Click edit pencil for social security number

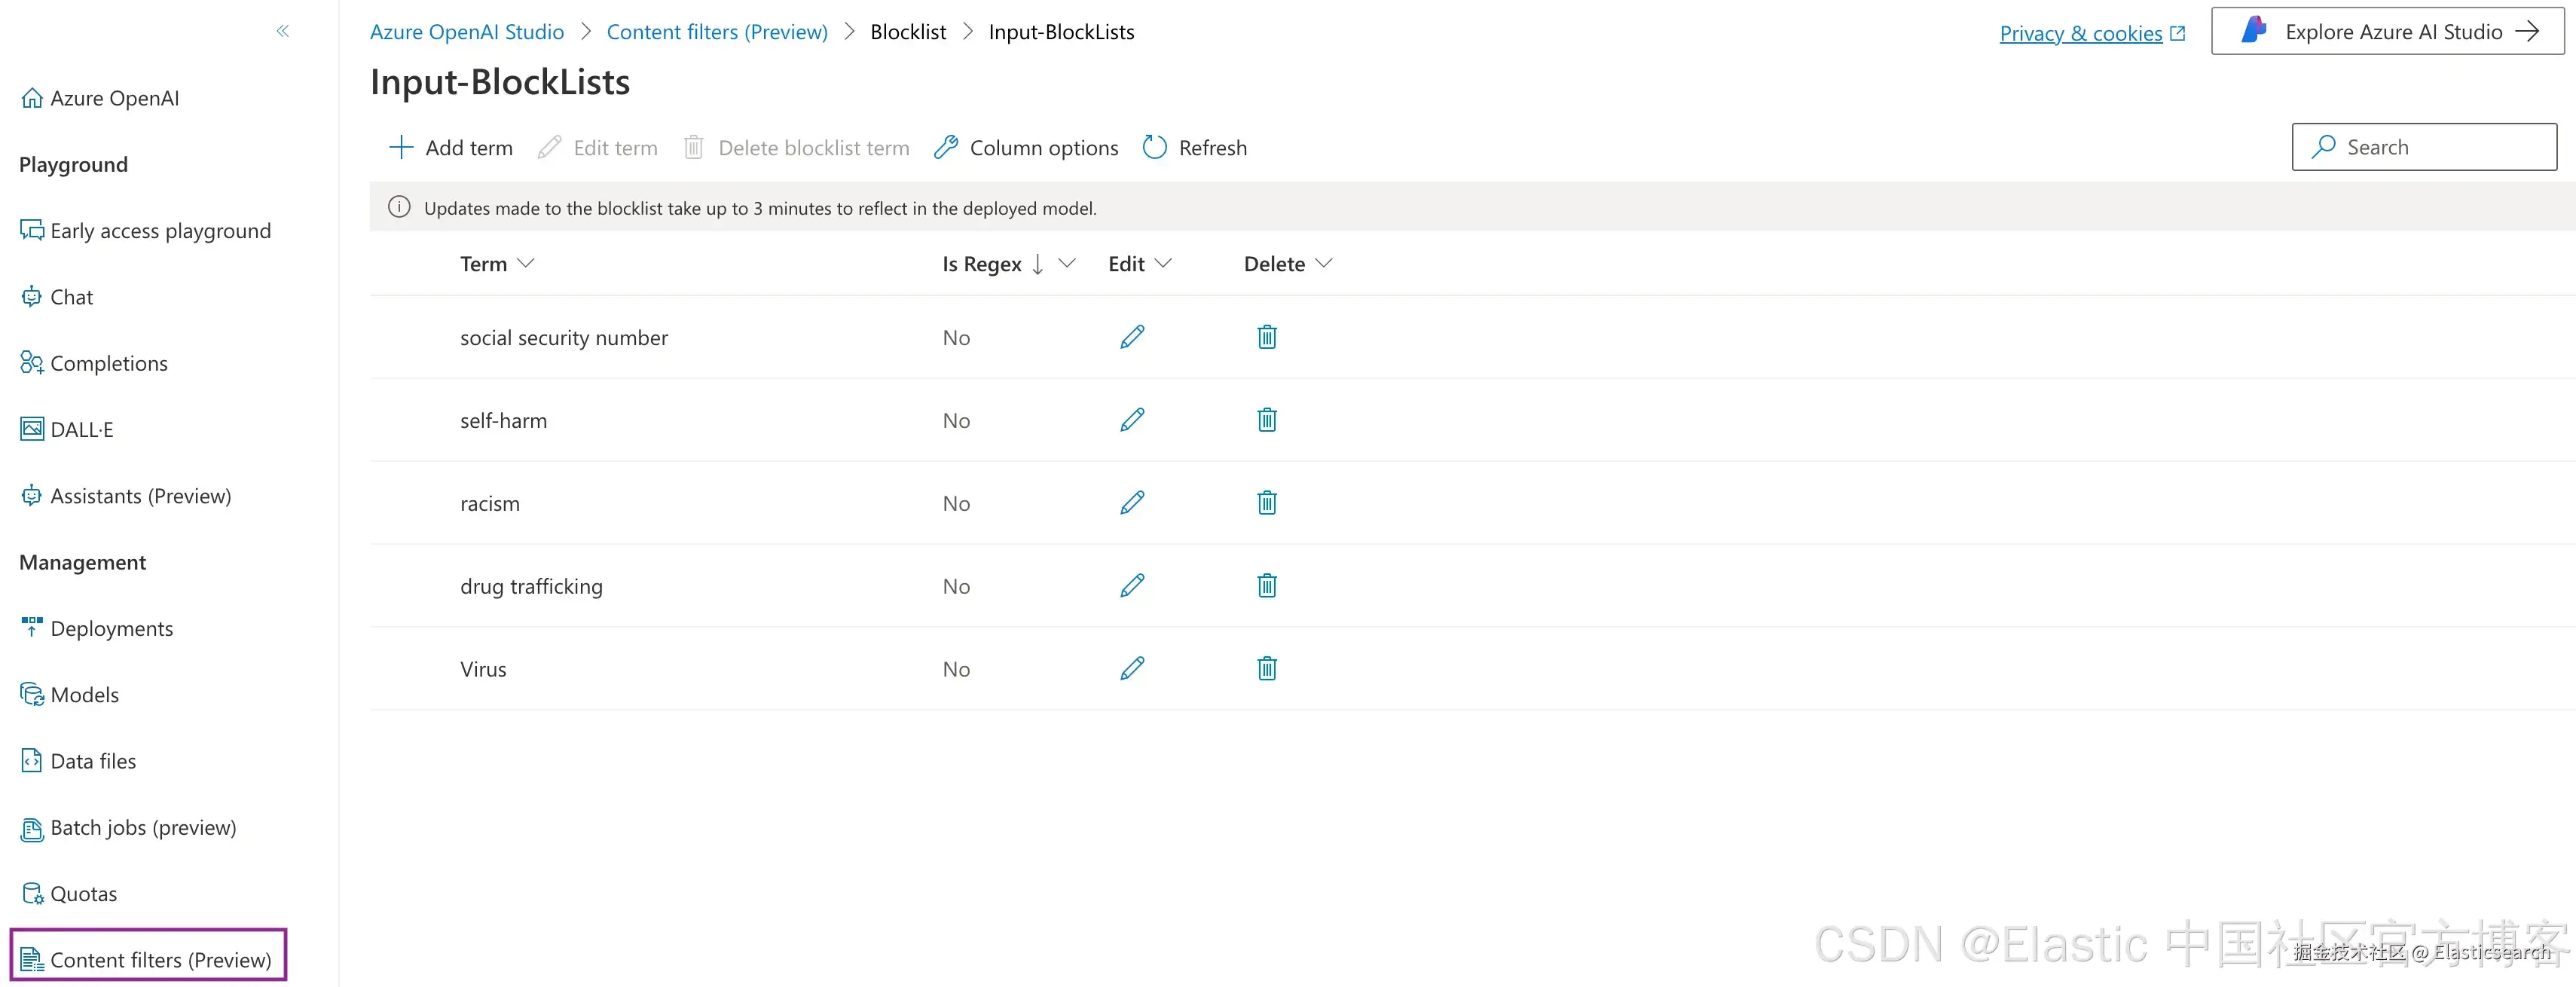point(1132,337)
